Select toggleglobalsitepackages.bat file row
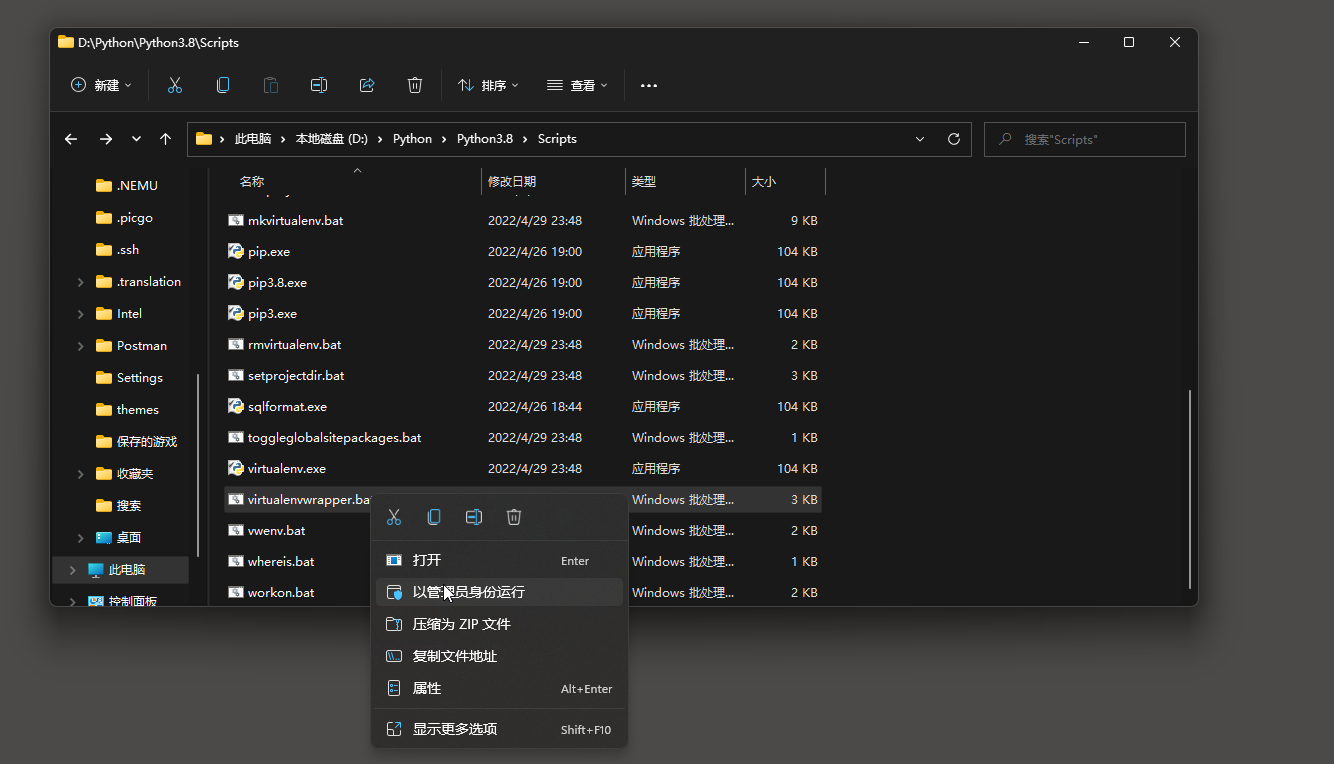The width and height of the screenshot is (1334, 764). [522, 438]
